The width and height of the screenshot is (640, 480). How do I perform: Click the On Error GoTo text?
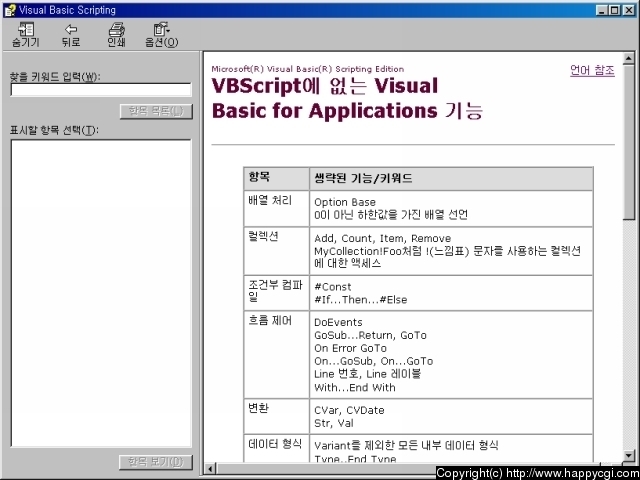(350, 348)
